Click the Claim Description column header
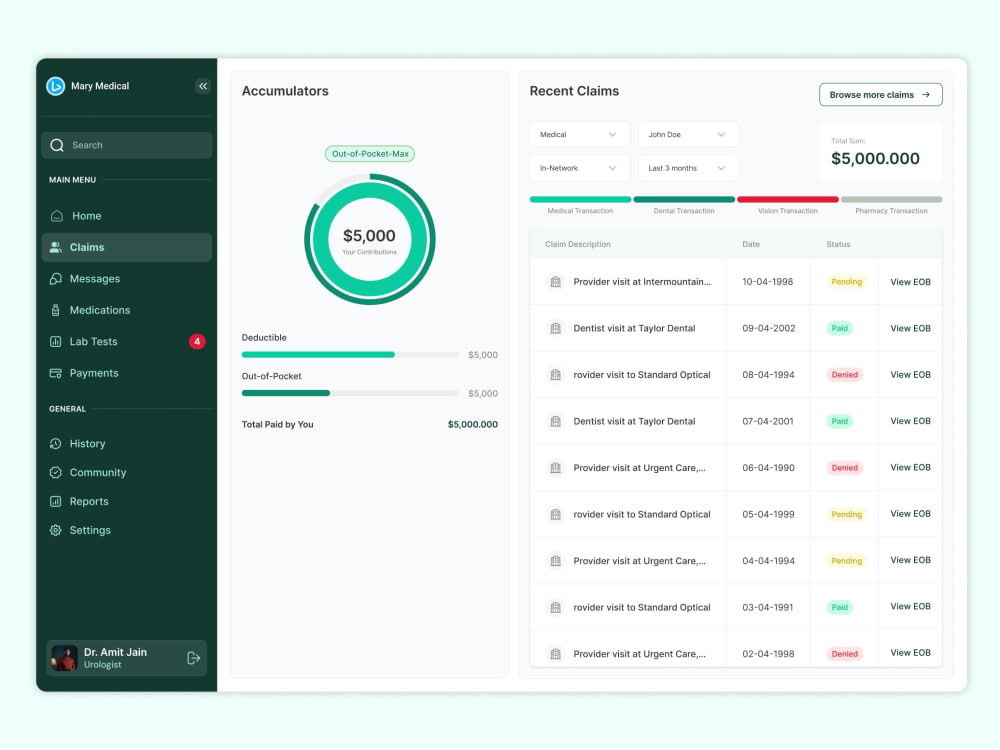 pos(578,244)
